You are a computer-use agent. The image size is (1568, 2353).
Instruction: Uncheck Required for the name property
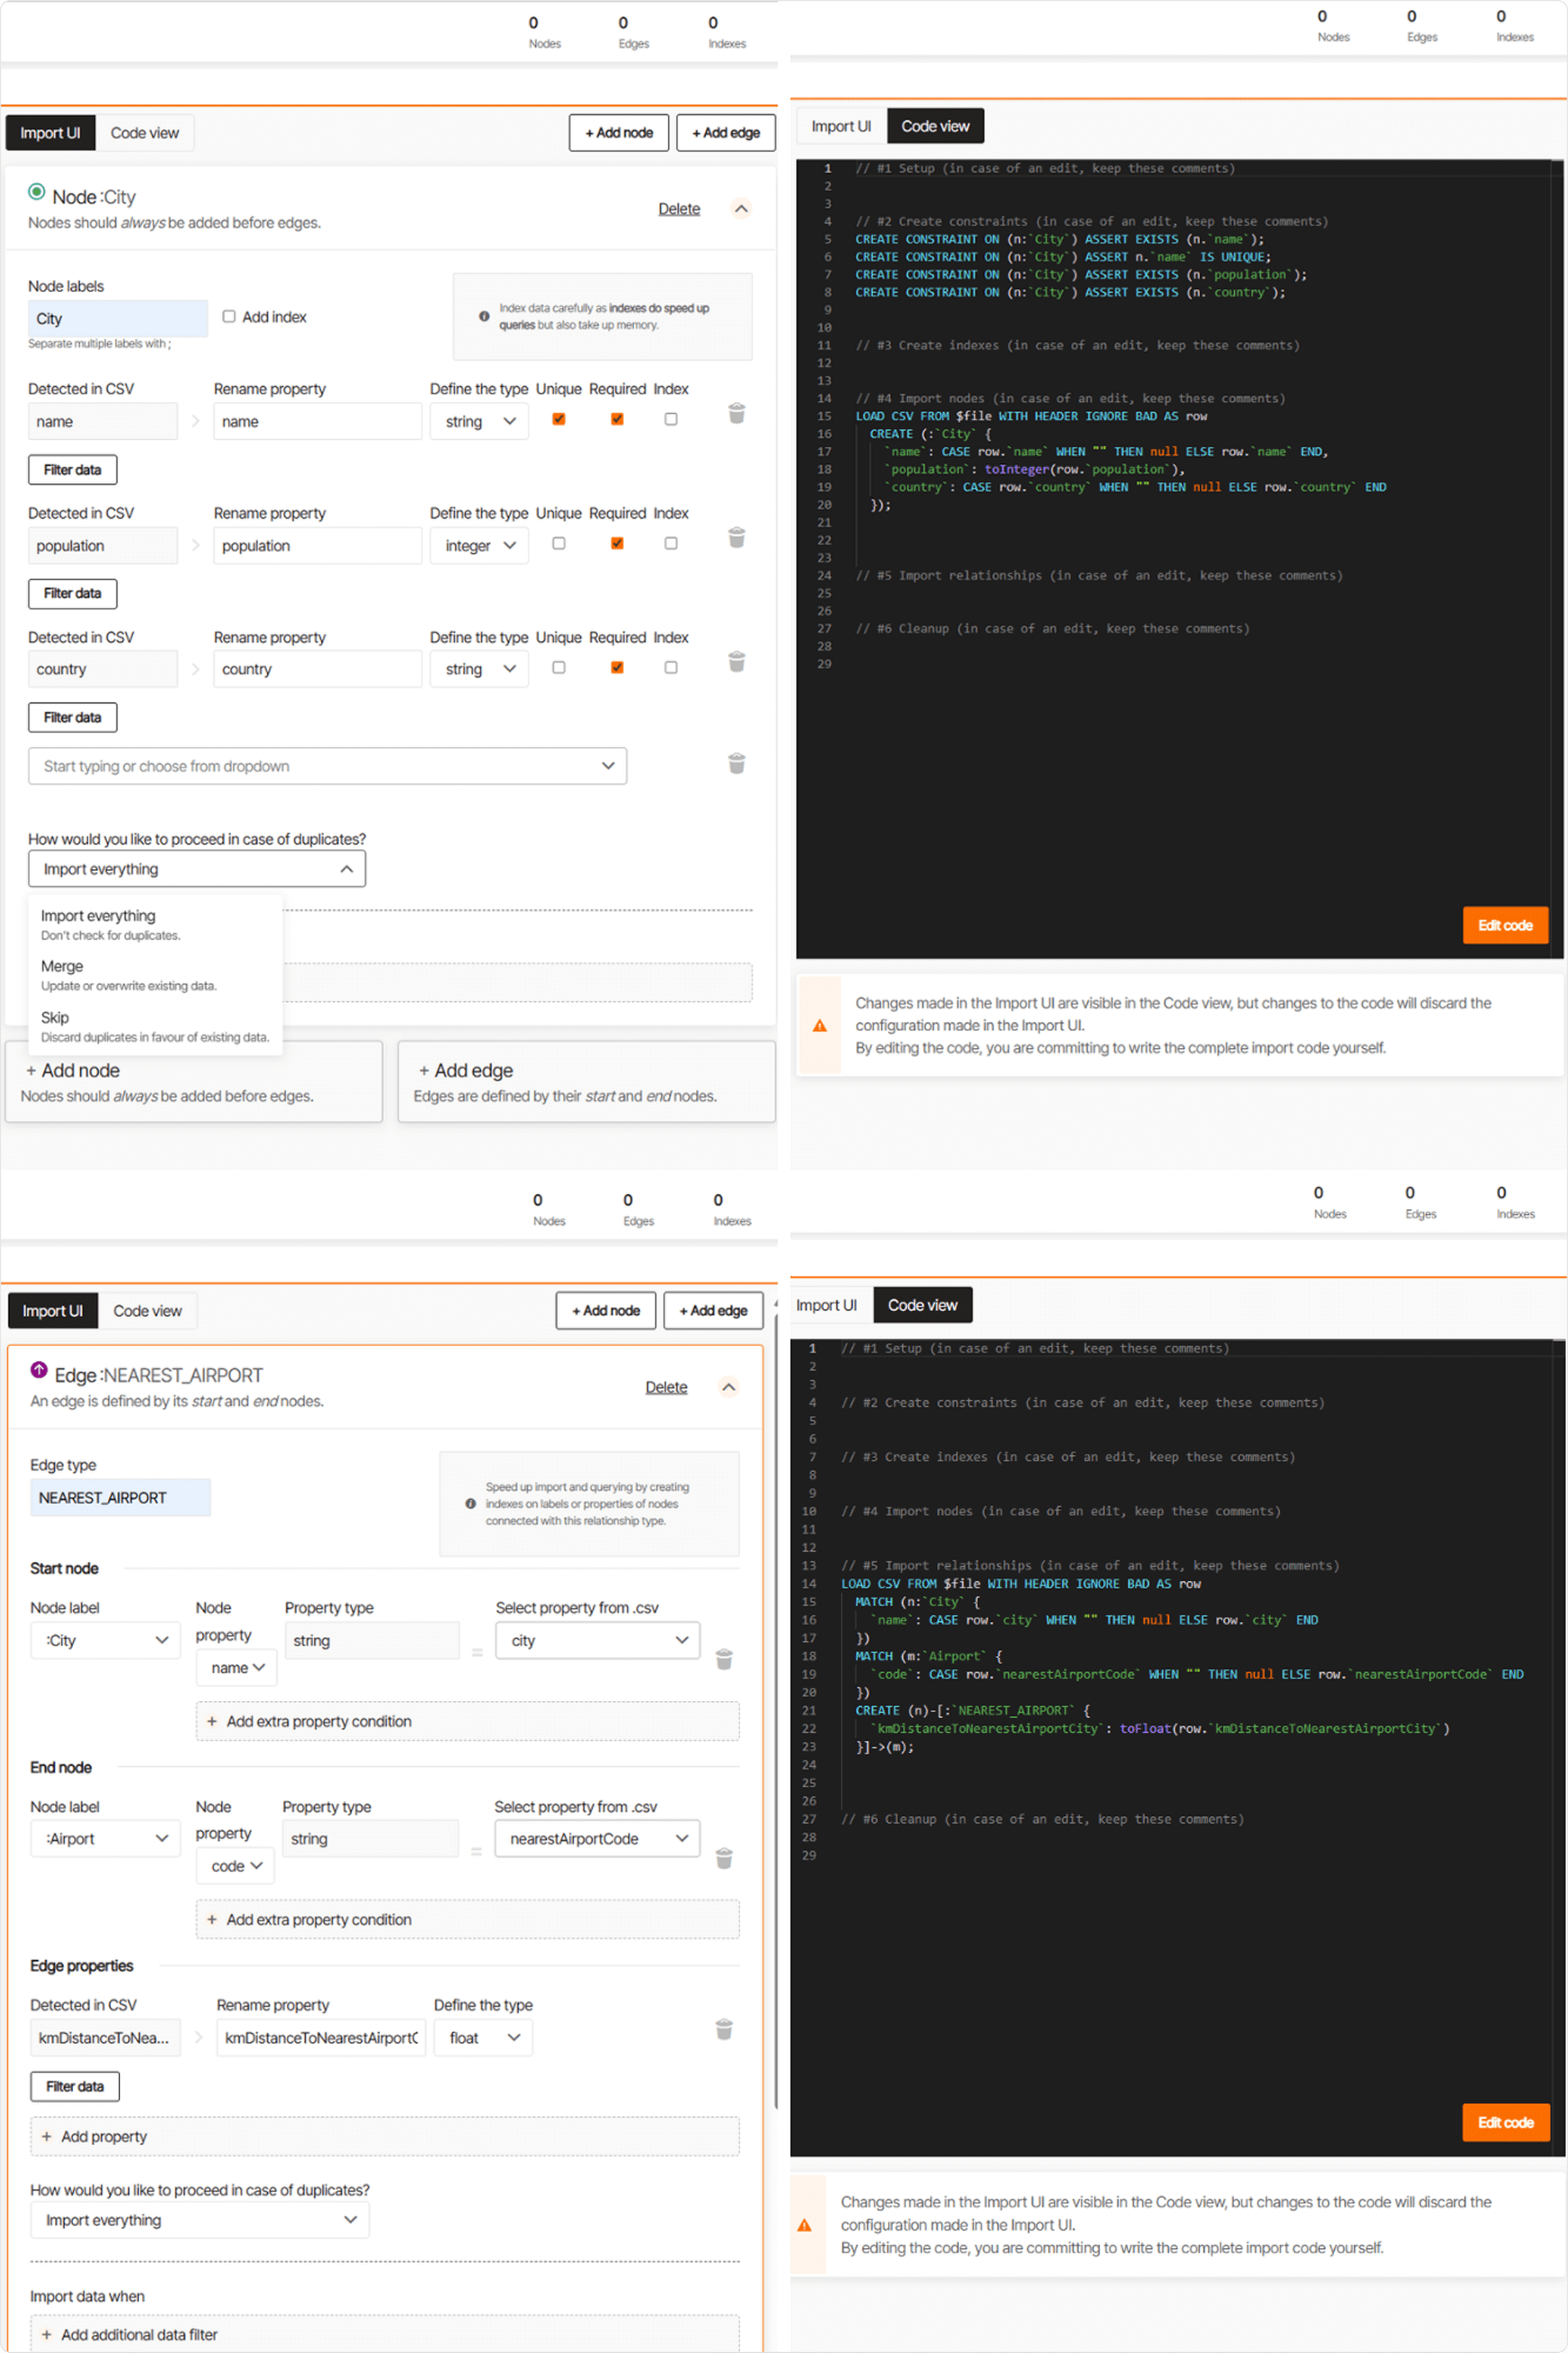click(617, 419)
